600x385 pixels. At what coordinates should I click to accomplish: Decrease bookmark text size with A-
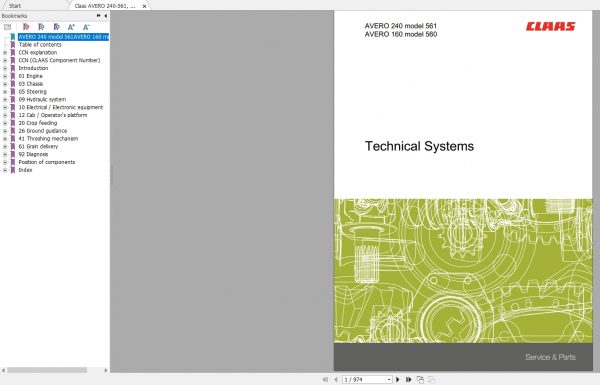click(x=86, y=27)
